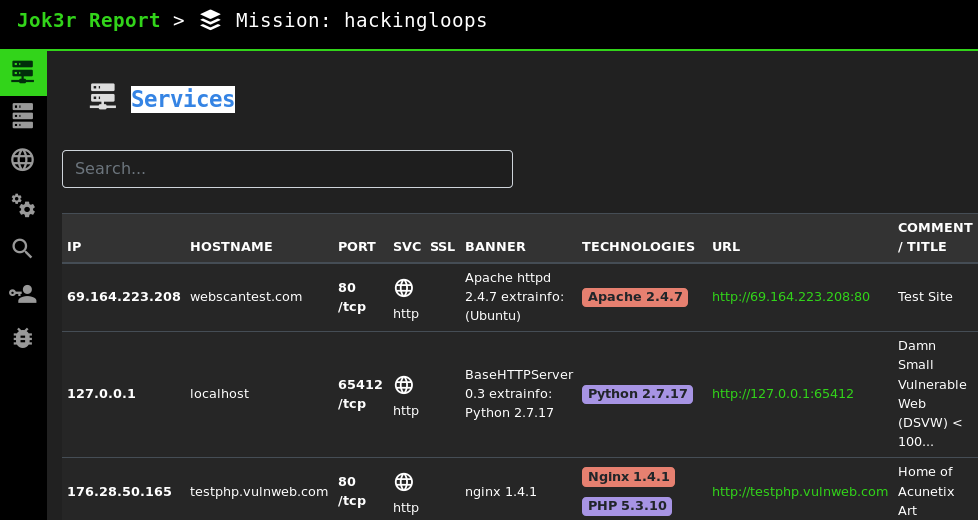Follow the http://testphp.vulnweb.com link
The image size is (978, 520).
(x=799, y=491)
